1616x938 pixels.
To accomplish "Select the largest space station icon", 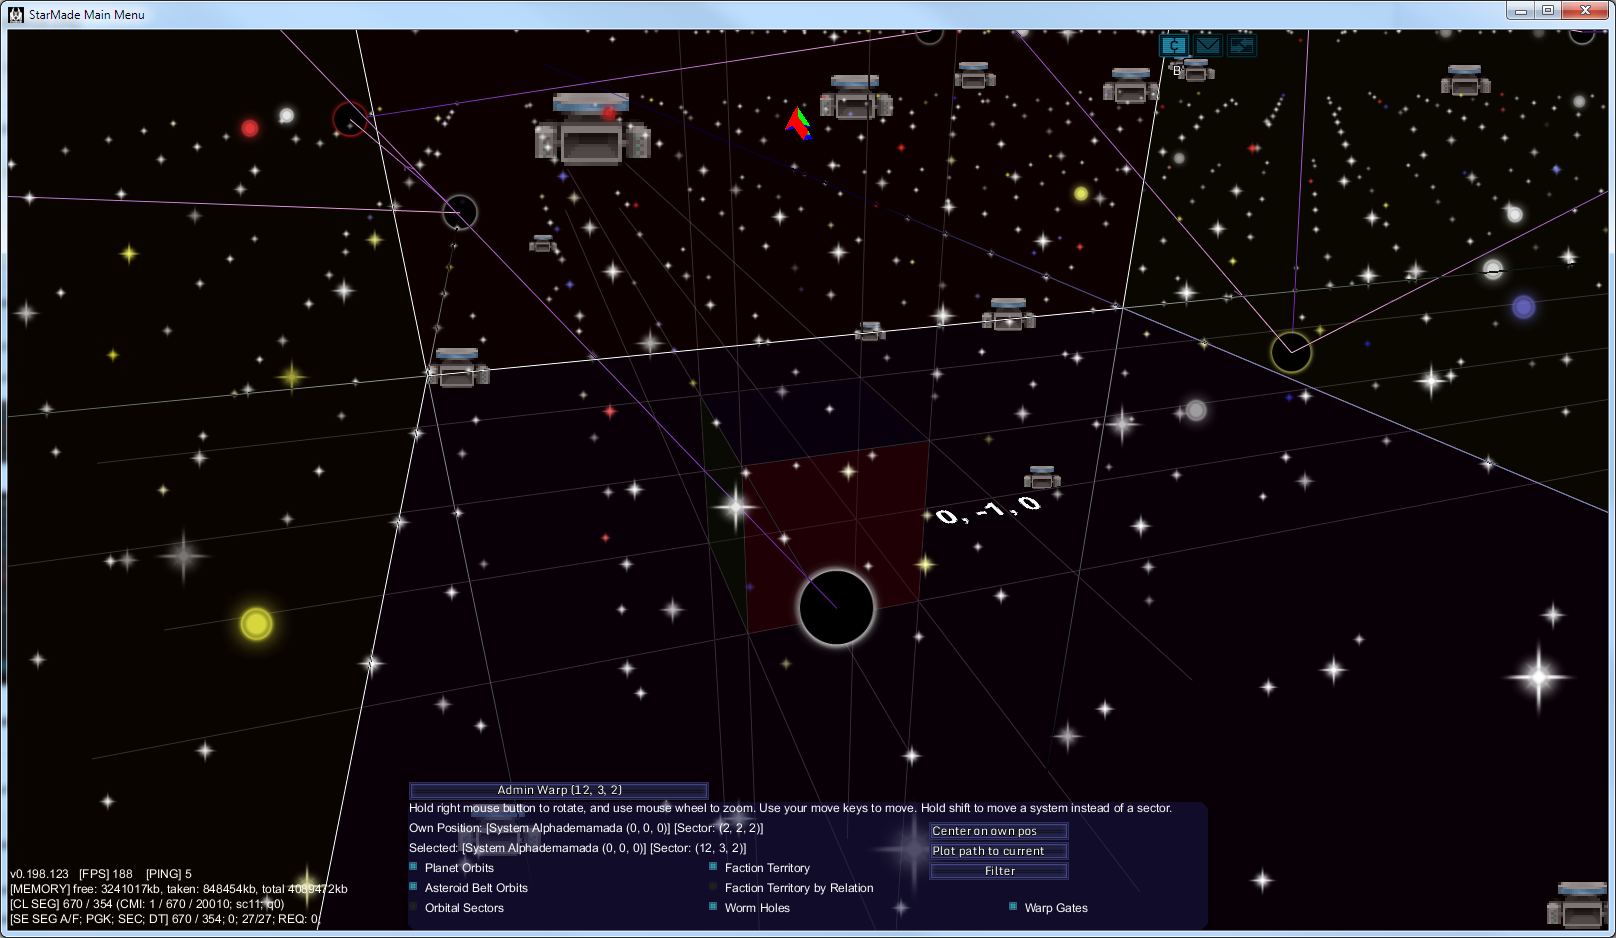I will [x=592, y=132].
